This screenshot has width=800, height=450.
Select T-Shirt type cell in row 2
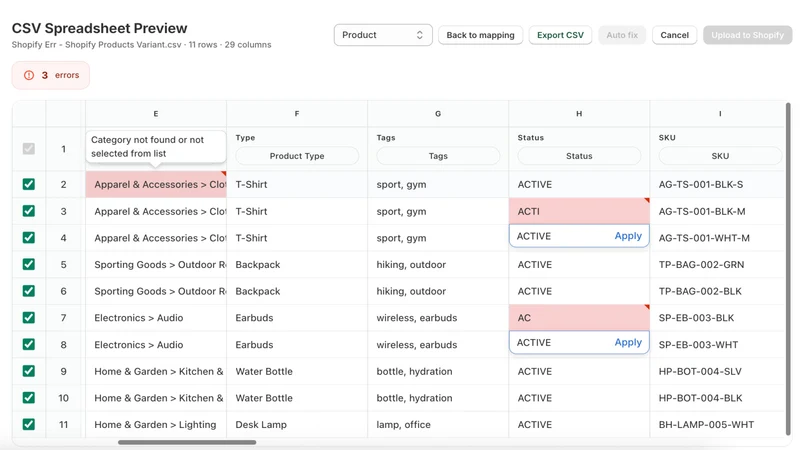[x=297, y=184]
